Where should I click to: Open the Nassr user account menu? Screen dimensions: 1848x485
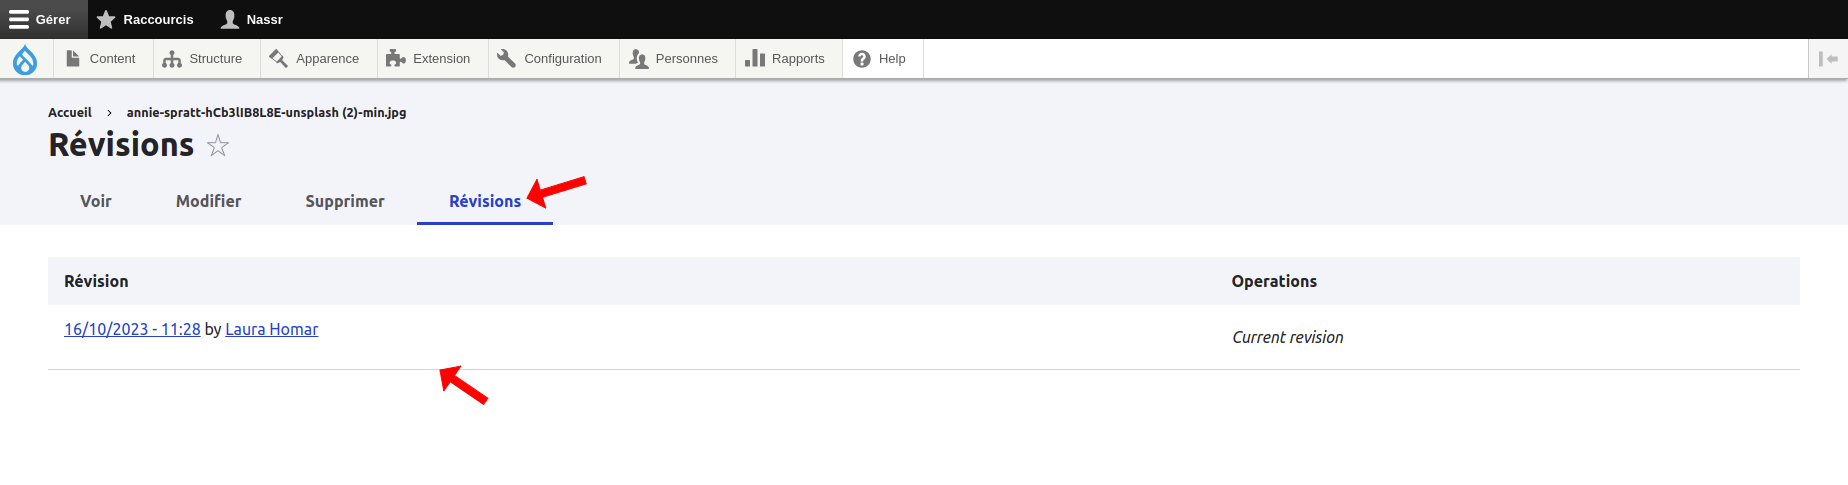tap(252, 19)
